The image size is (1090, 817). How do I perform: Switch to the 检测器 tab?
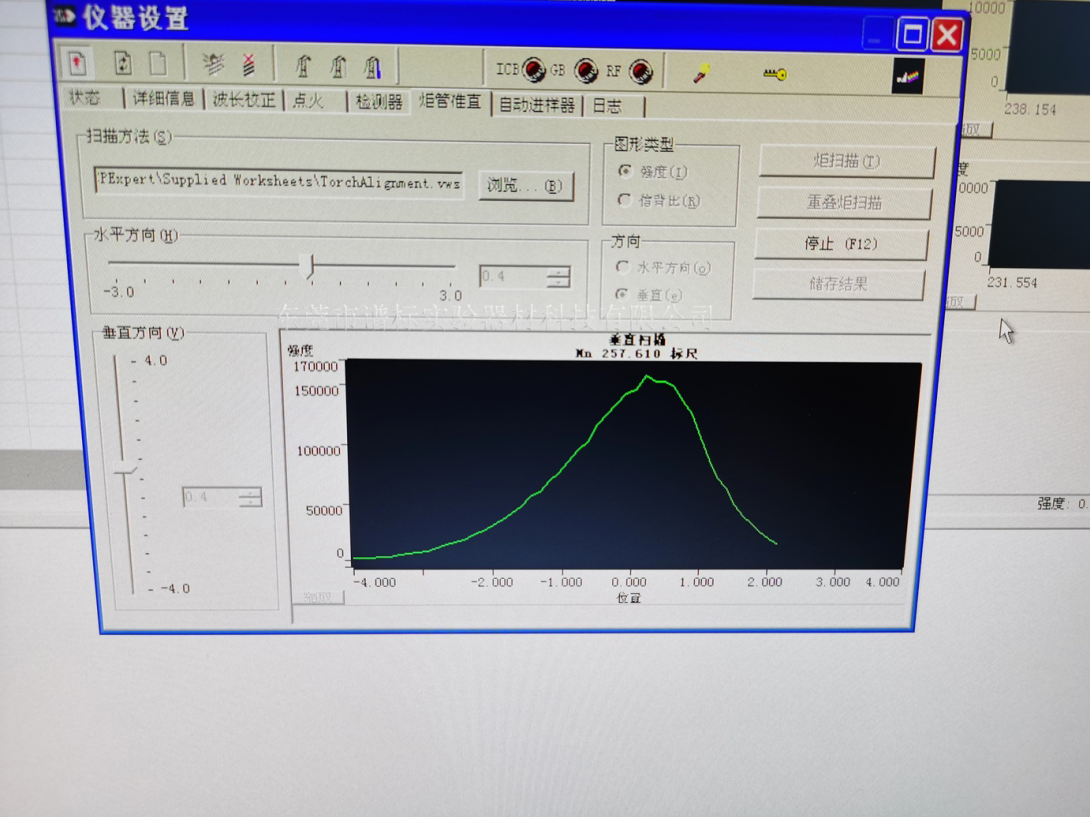point(378,102)
